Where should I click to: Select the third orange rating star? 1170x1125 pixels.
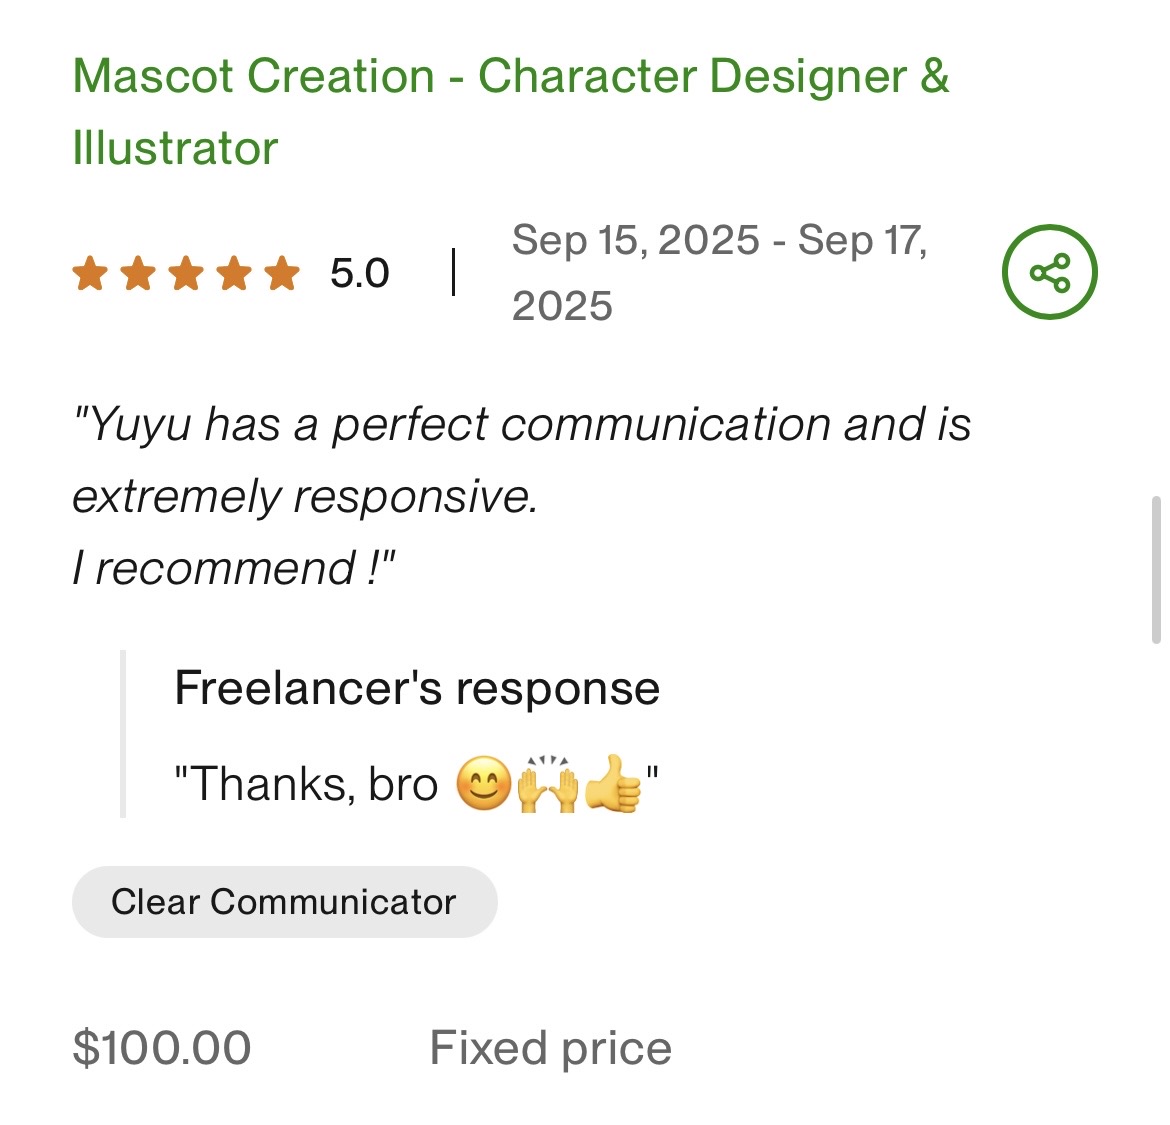point(186,273)
